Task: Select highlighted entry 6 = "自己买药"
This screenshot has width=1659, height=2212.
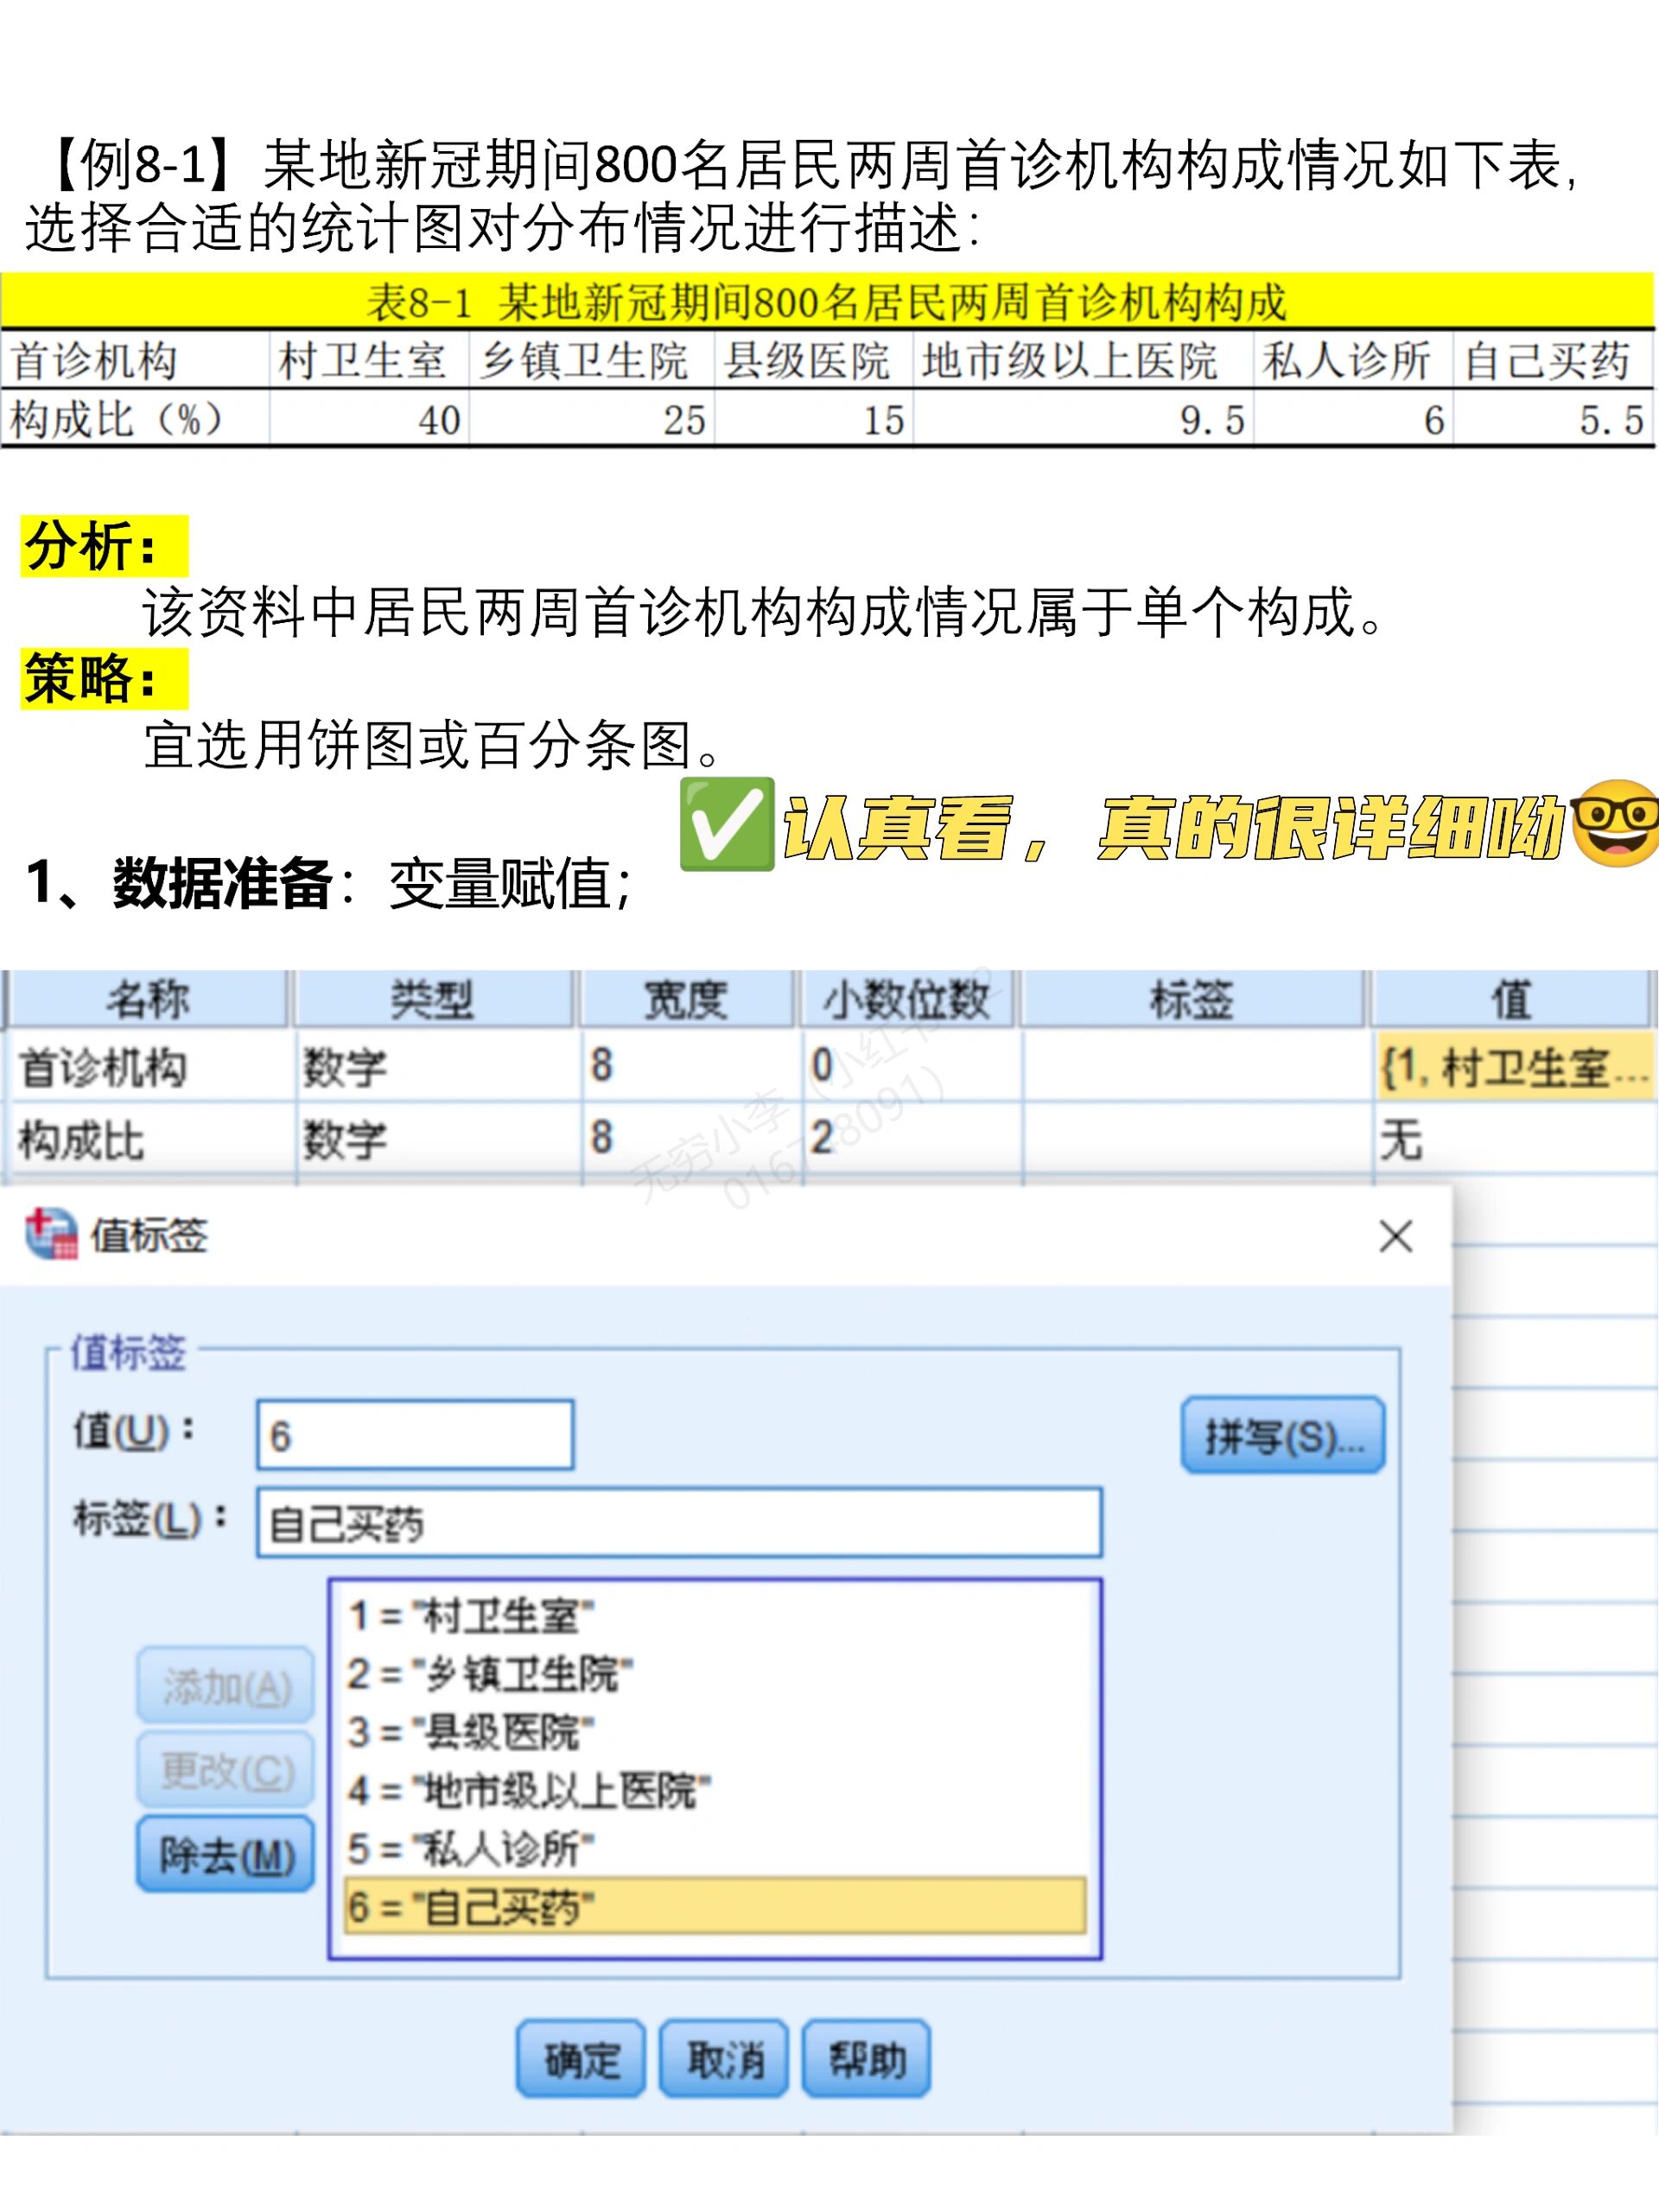Action: (x=714, y=1907)
